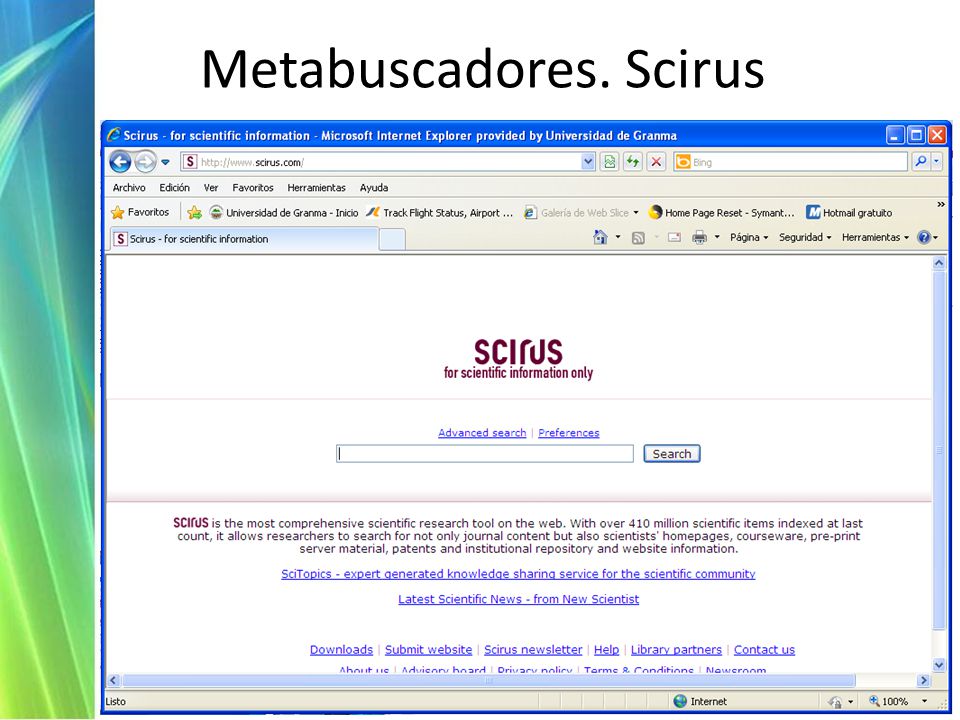960x720 pixels.
Task: Click horizontal scrollbar left arrow
Action: point(113,680)
